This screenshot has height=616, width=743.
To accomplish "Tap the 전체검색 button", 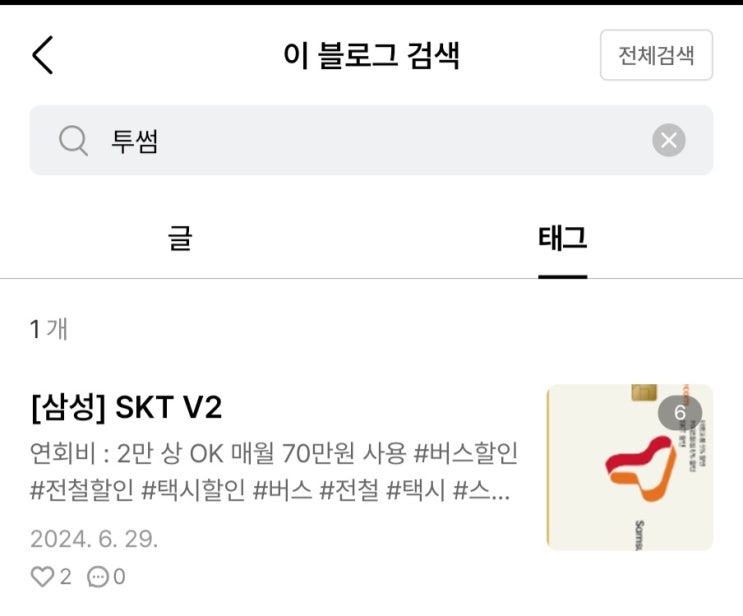I will (x=656, y=55).
